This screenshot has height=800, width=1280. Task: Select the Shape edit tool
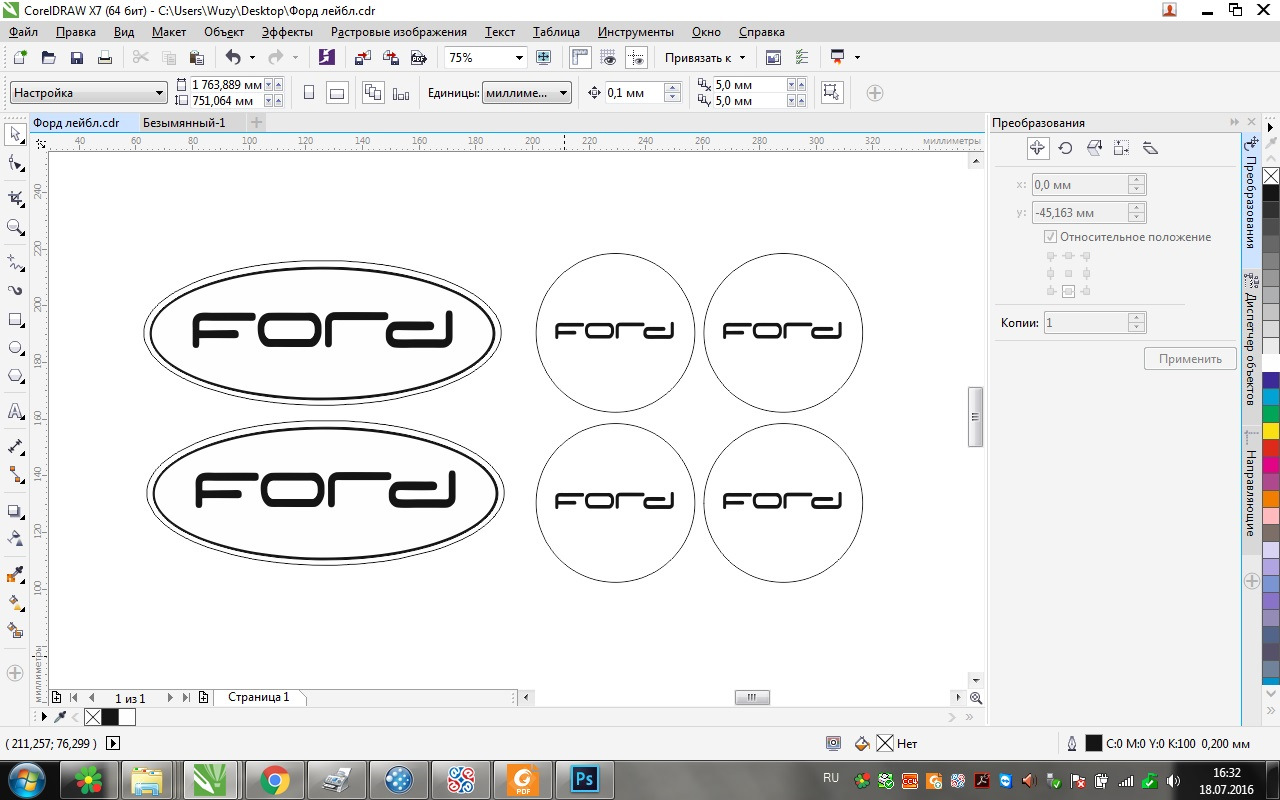click(x=15, y=164)
